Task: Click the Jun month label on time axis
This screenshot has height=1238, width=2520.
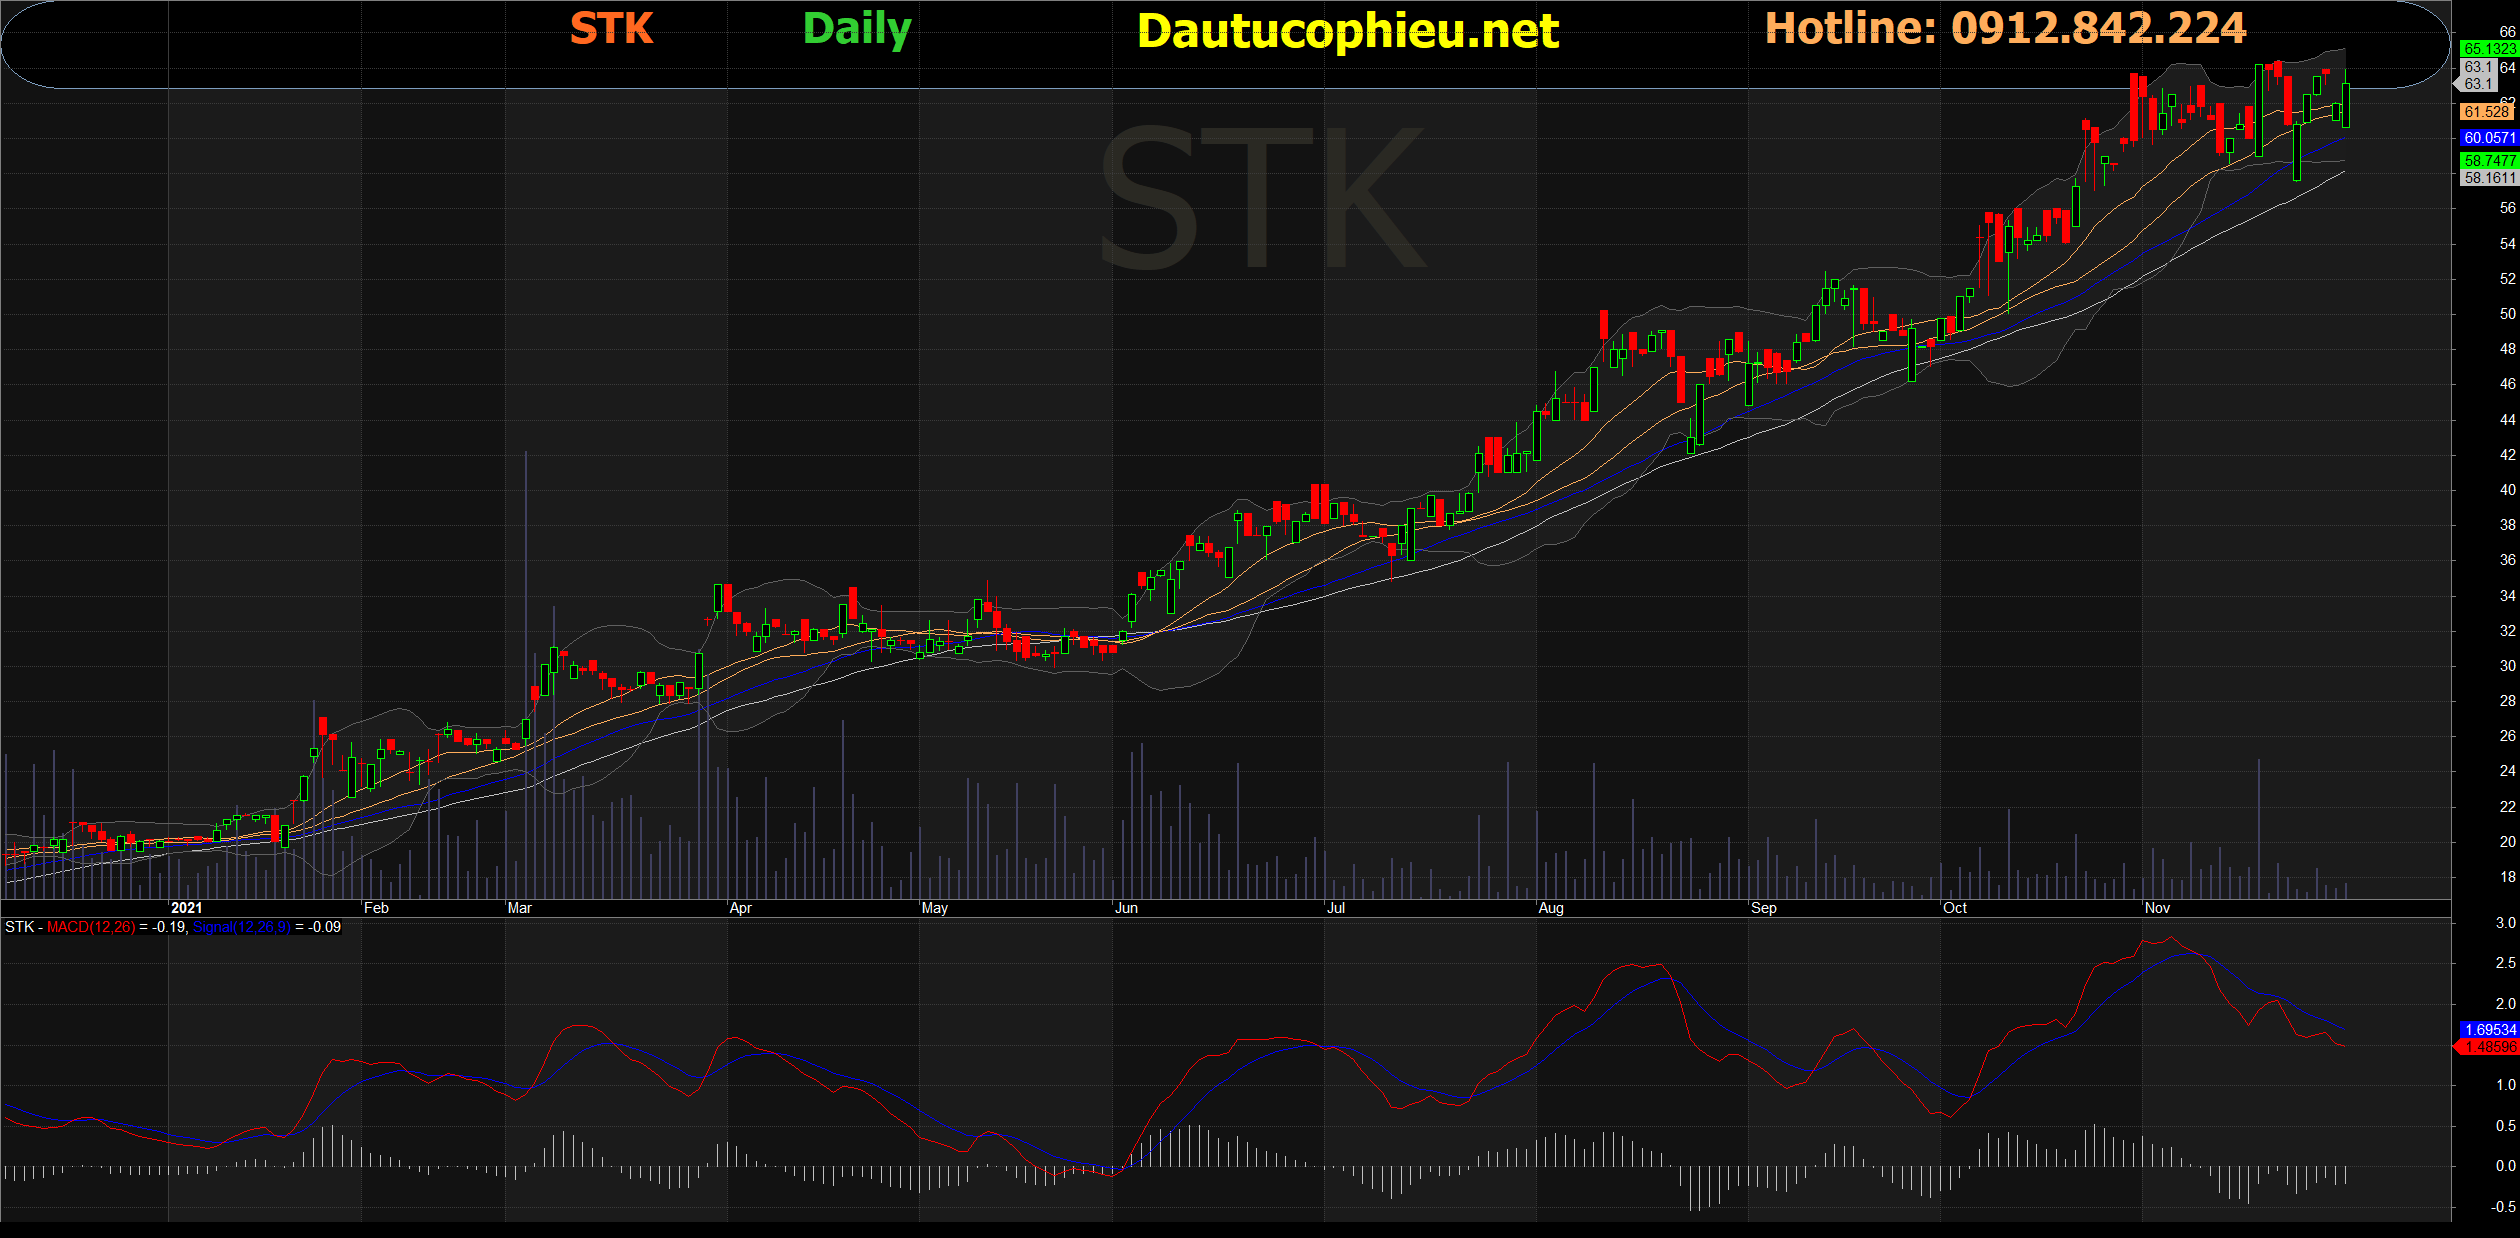Action: click(1126, 908)
